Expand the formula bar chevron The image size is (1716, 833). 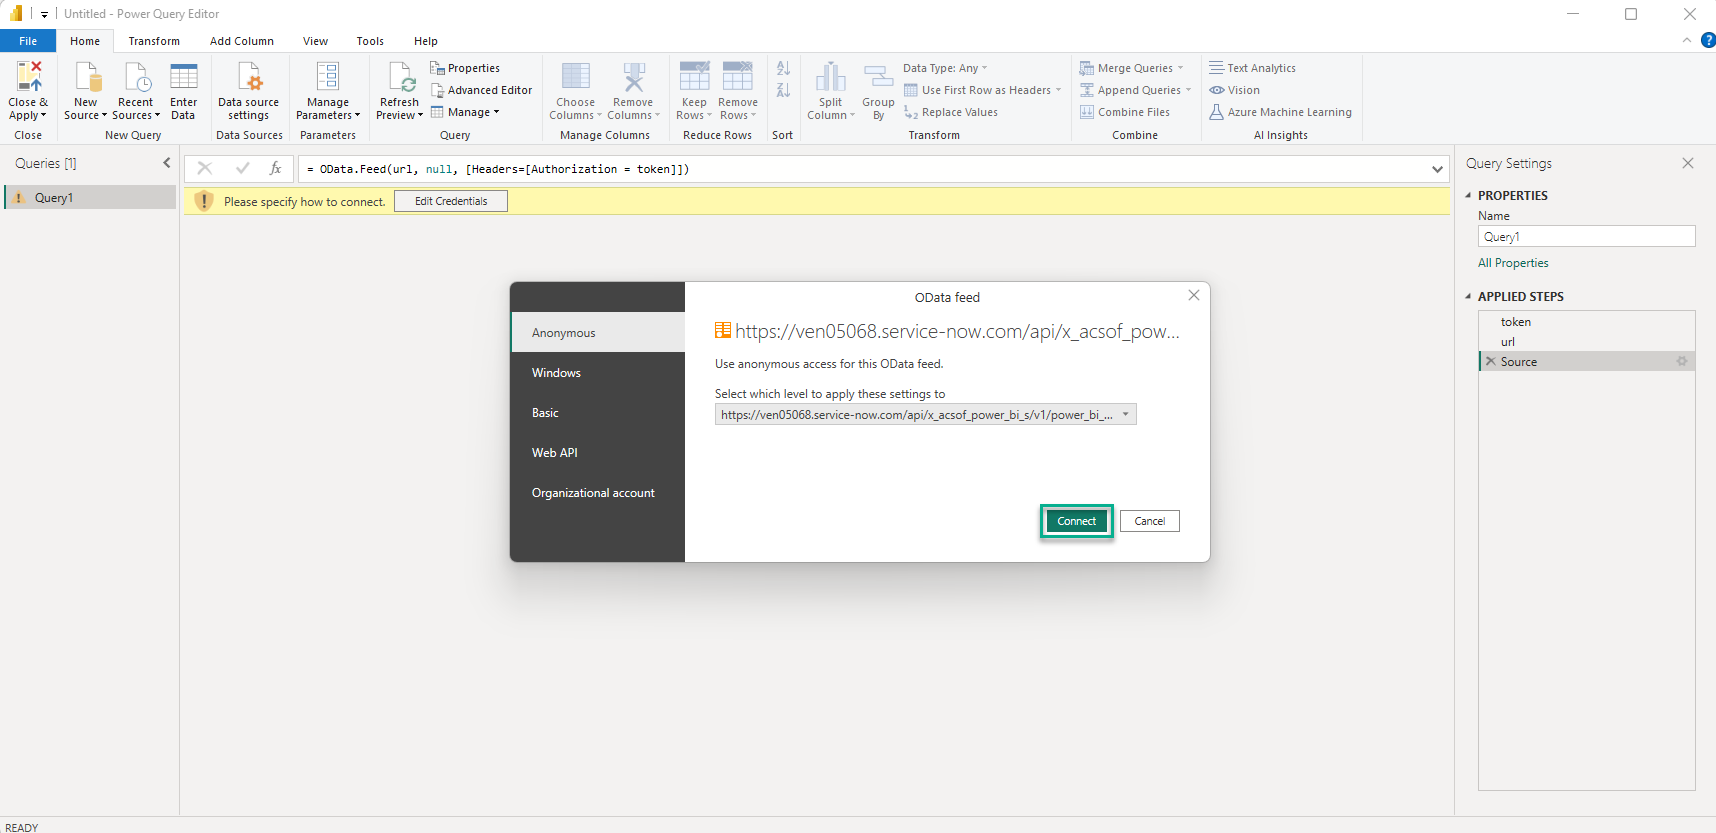coord(1437,169)
